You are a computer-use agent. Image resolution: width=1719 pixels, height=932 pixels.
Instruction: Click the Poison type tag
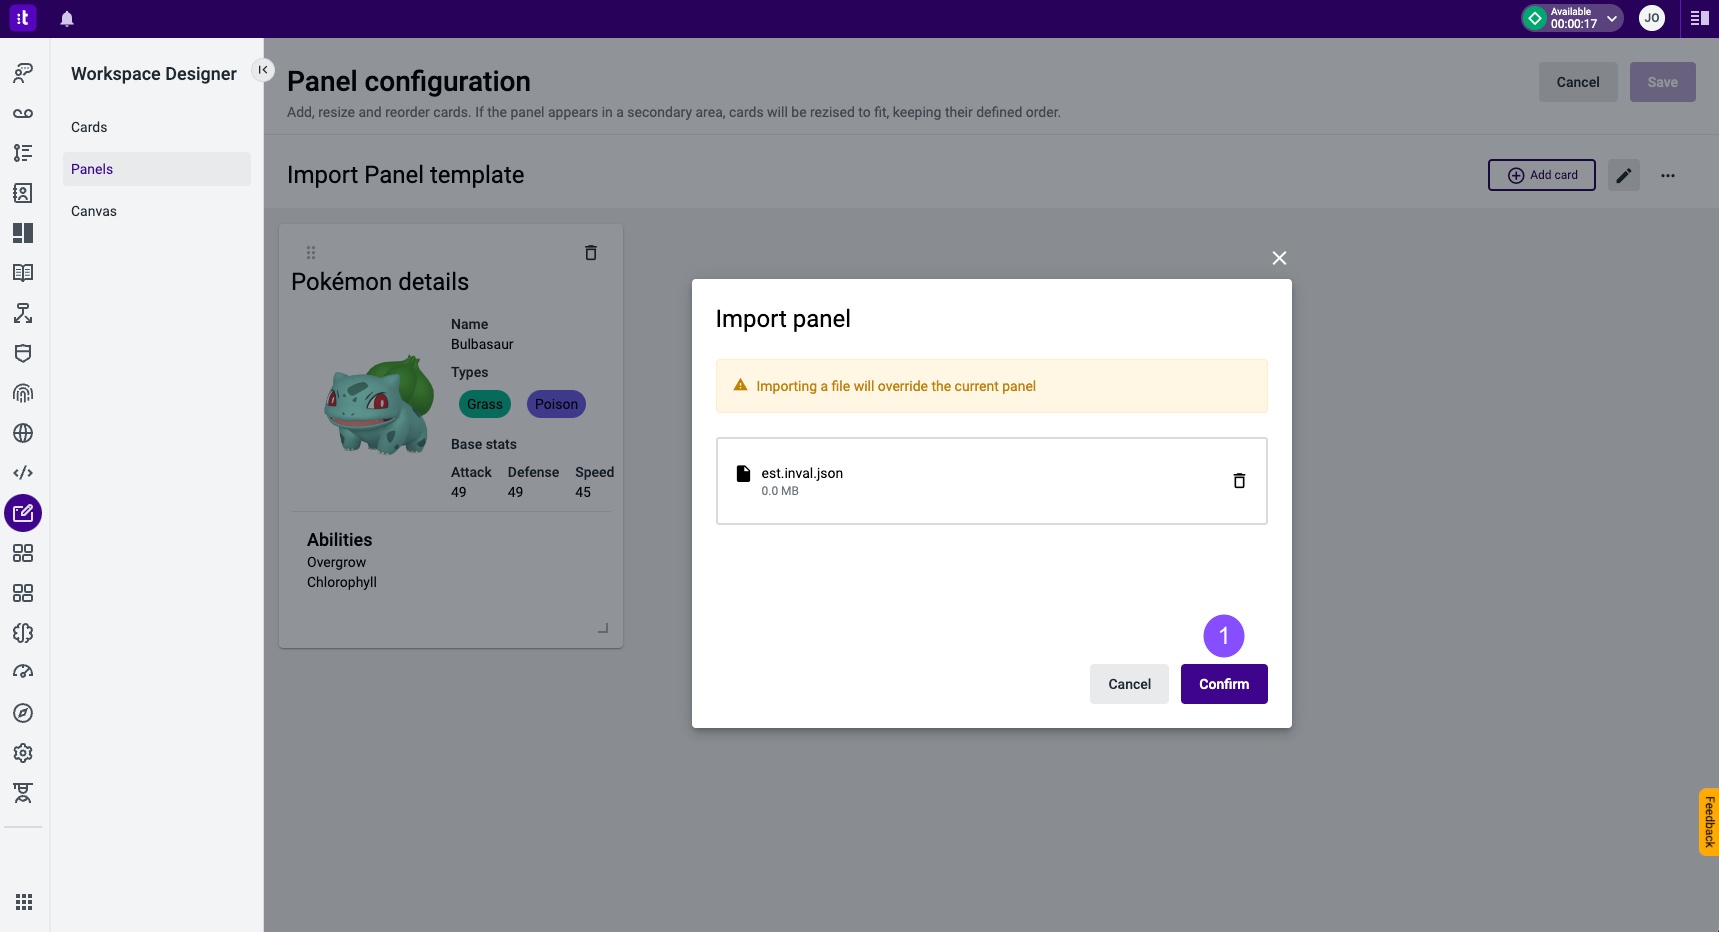(556, 404)
